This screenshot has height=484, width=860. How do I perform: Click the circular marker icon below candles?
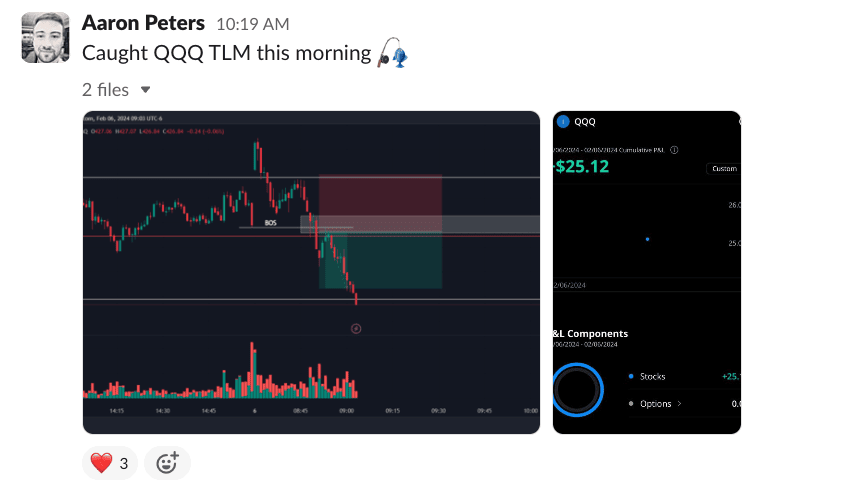(x=356, y=328)
